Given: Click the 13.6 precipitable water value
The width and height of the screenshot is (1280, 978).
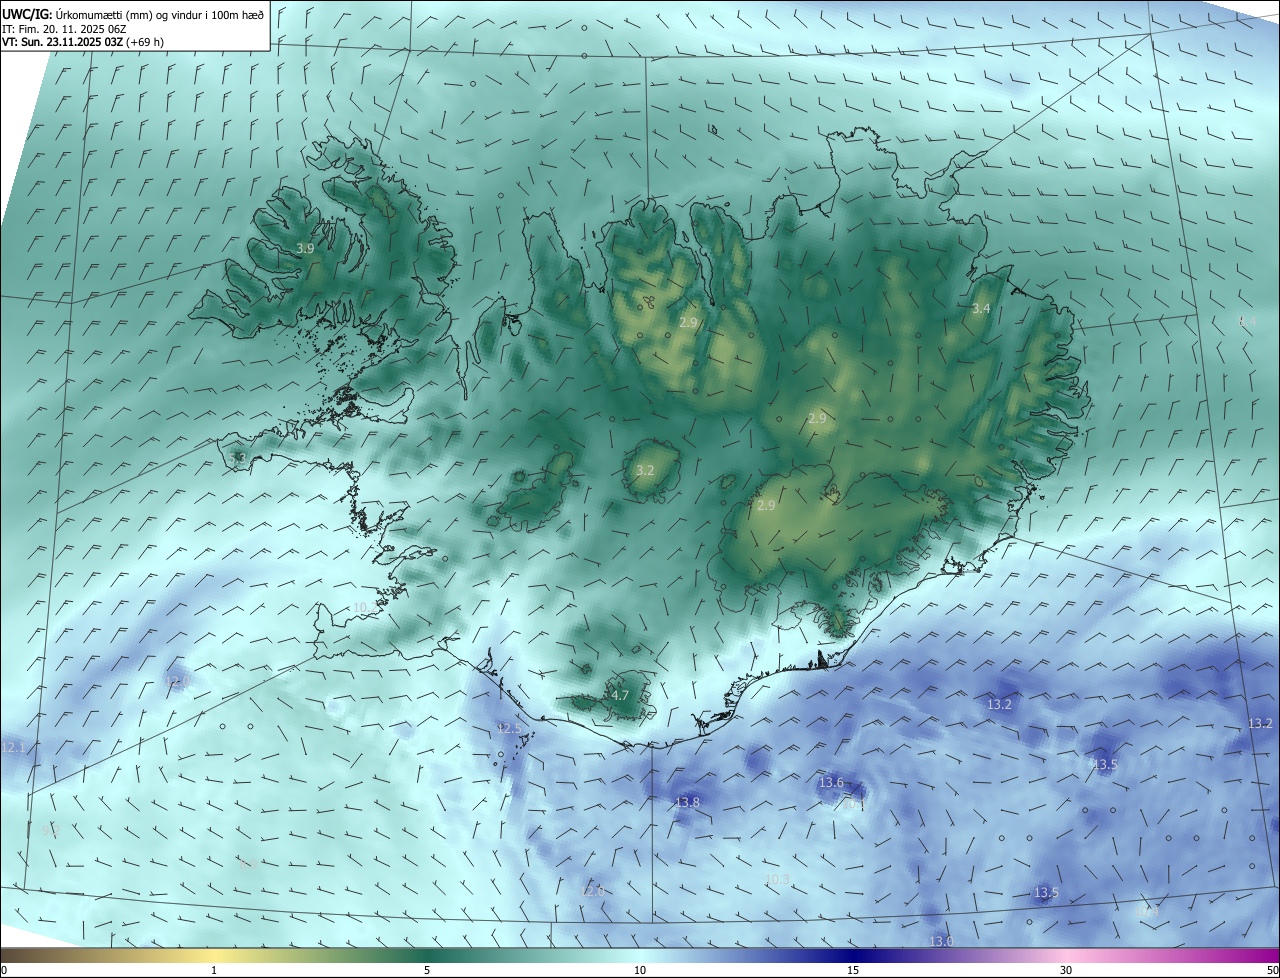Looking at the screenshot, I should (831, 782).
